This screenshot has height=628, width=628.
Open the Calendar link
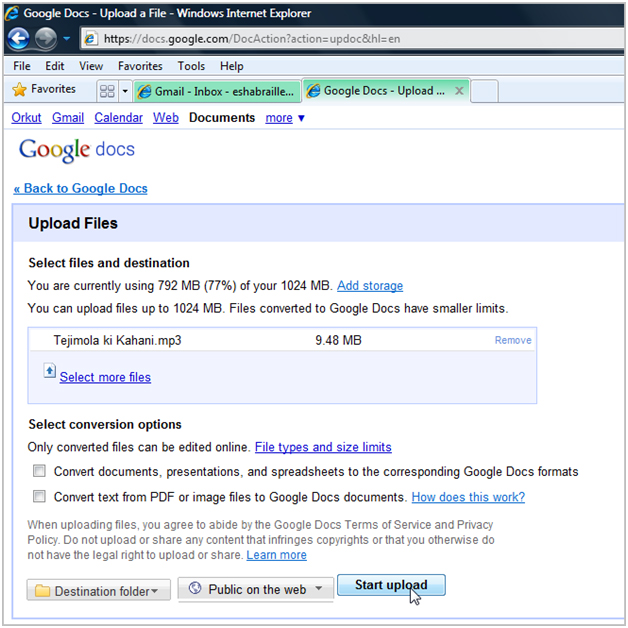[119, 118]
